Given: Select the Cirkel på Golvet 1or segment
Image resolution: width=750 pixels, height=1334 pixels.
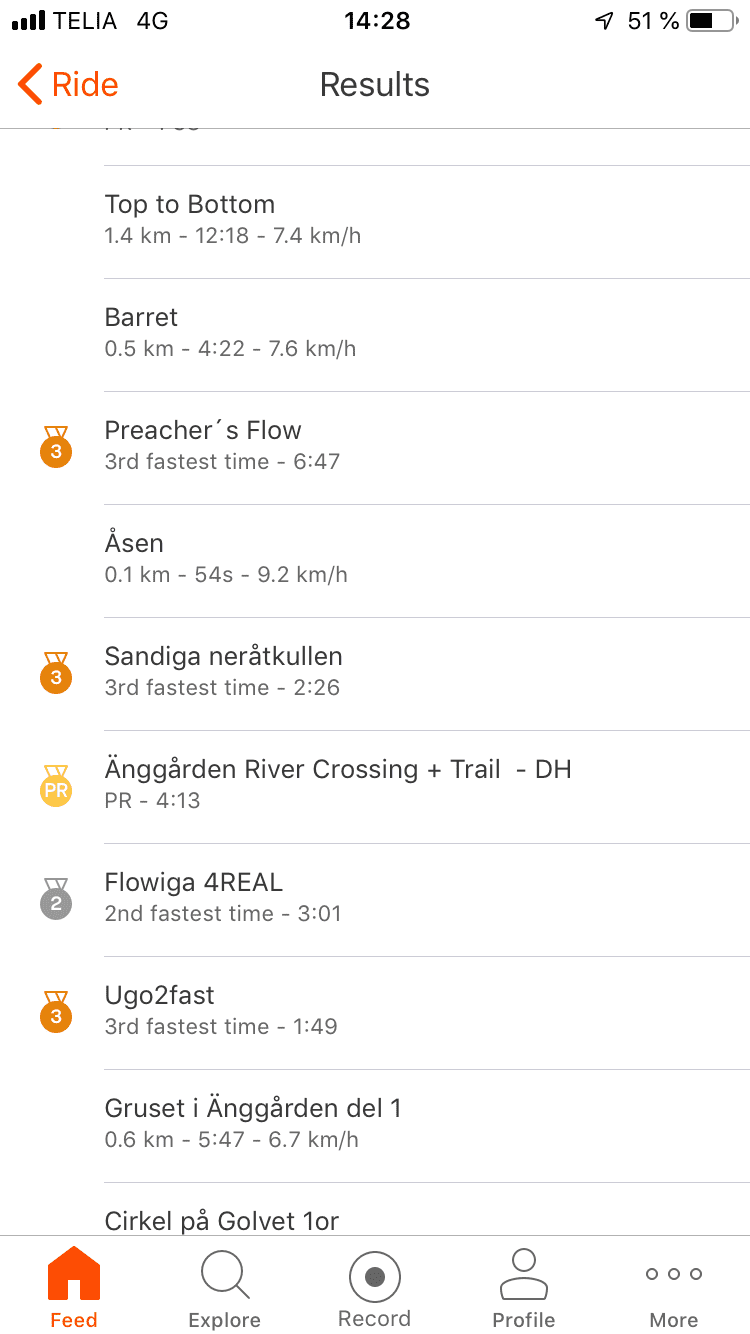Looking at the screenshot, I should coord(222,1221).
